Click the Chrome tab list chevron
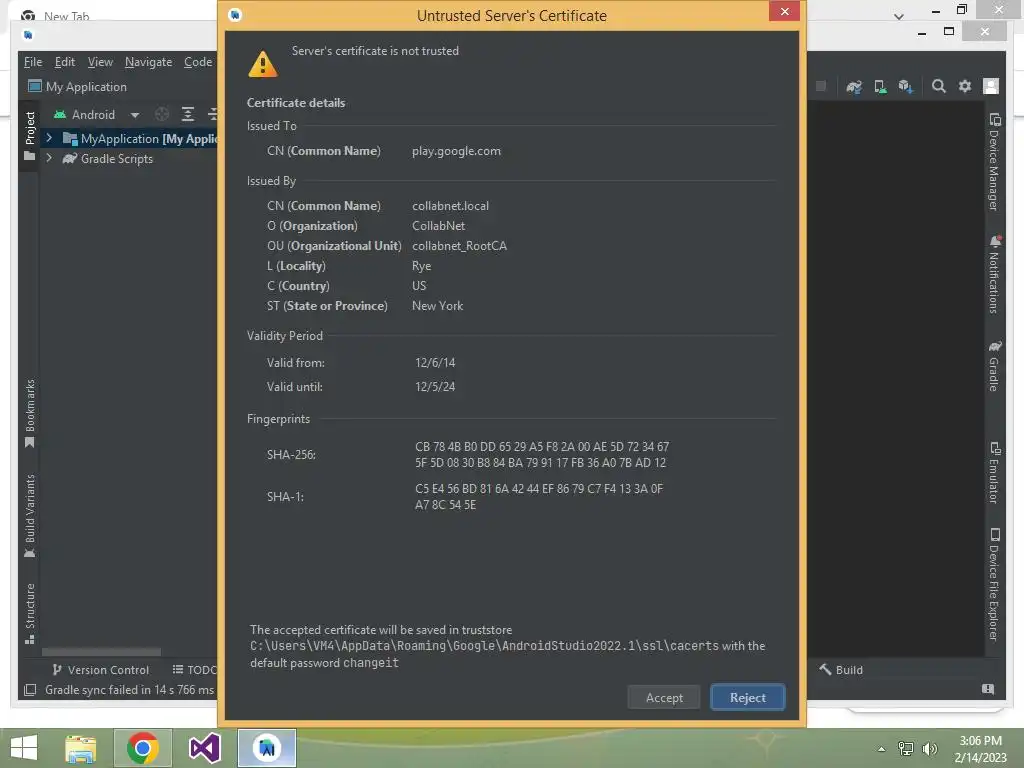Viewport: 1024px width, 768px height. click(899, 16)
